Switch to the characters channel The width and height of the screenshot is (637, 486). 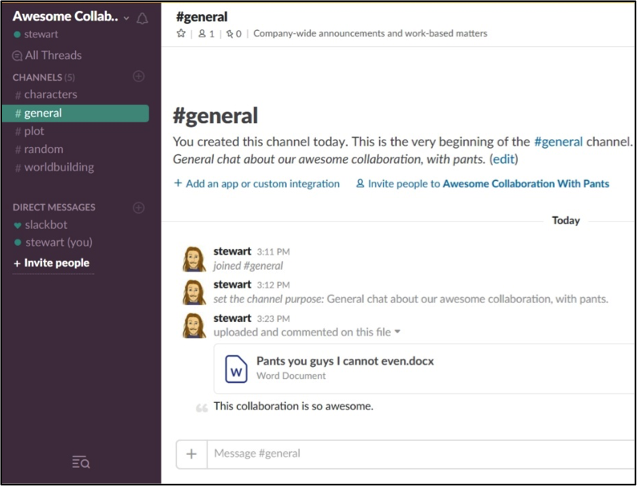pos(50,95)
